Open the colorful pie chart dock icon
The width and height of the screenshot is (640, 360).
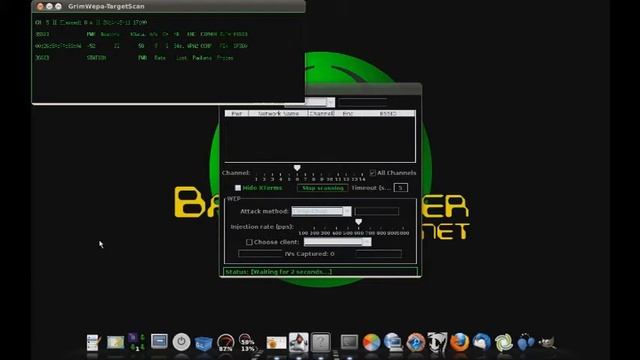[371, 342]
